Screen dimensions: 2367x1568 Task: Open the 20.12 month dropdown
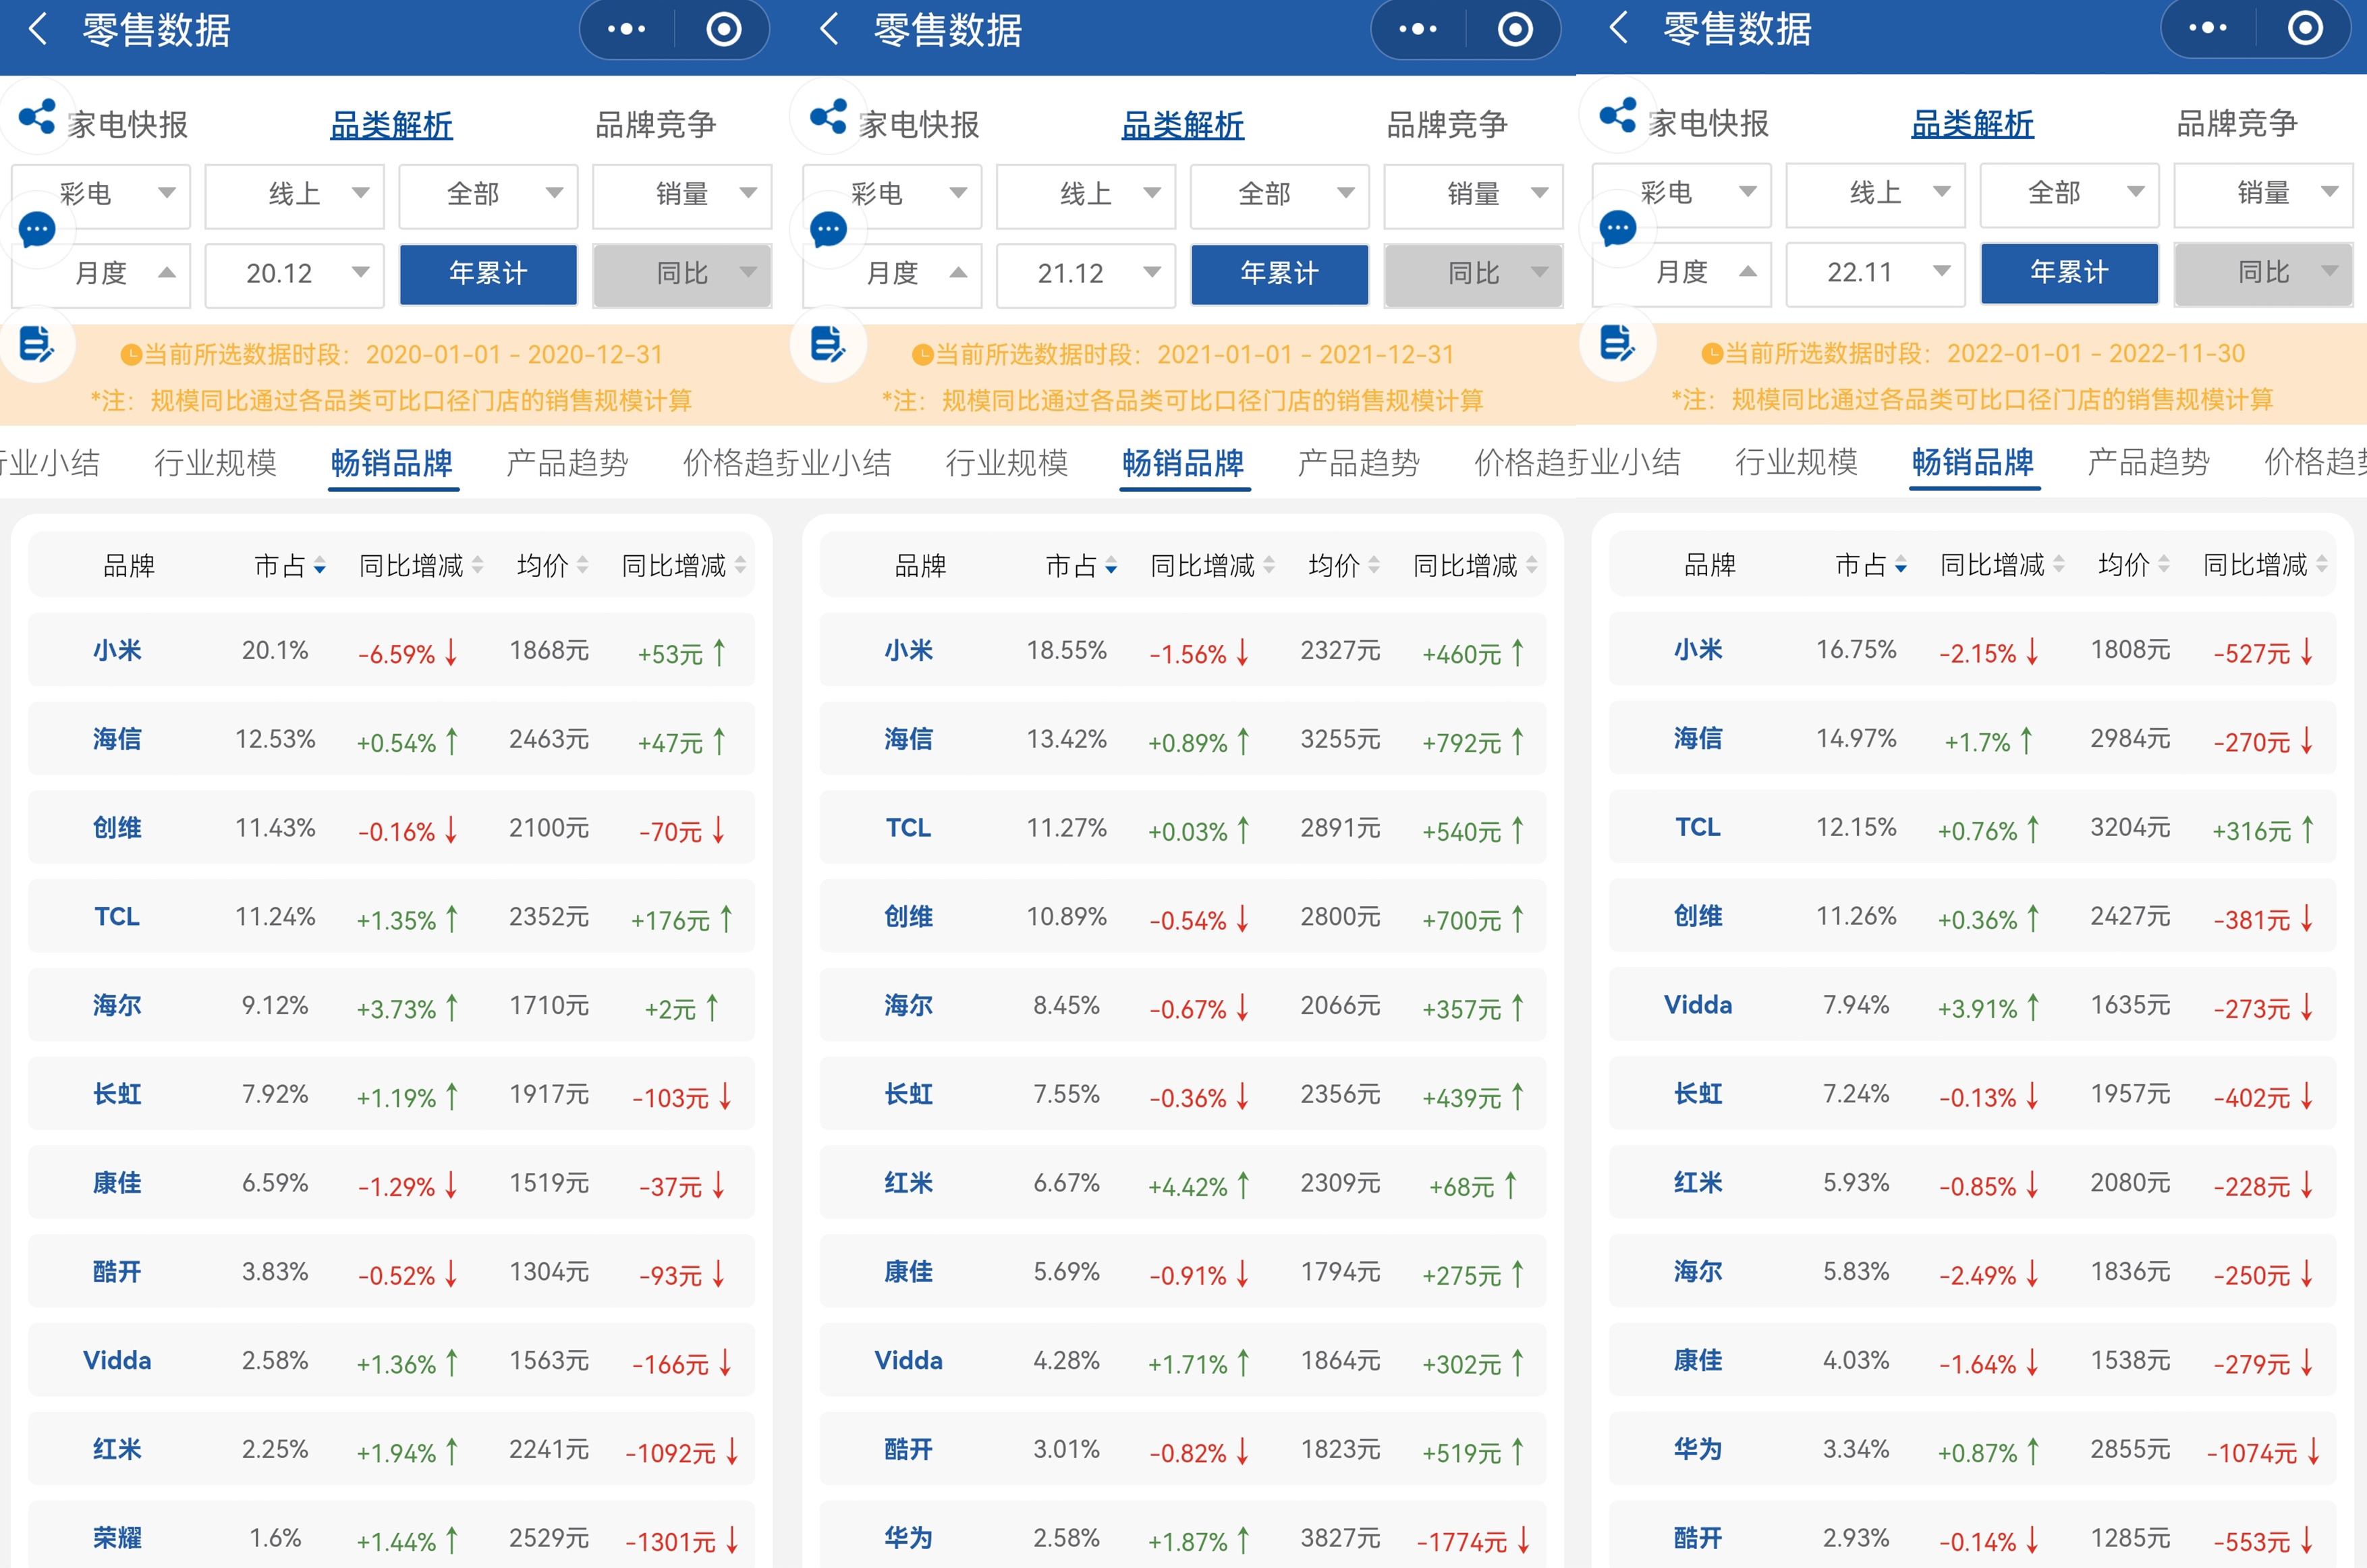294,273
